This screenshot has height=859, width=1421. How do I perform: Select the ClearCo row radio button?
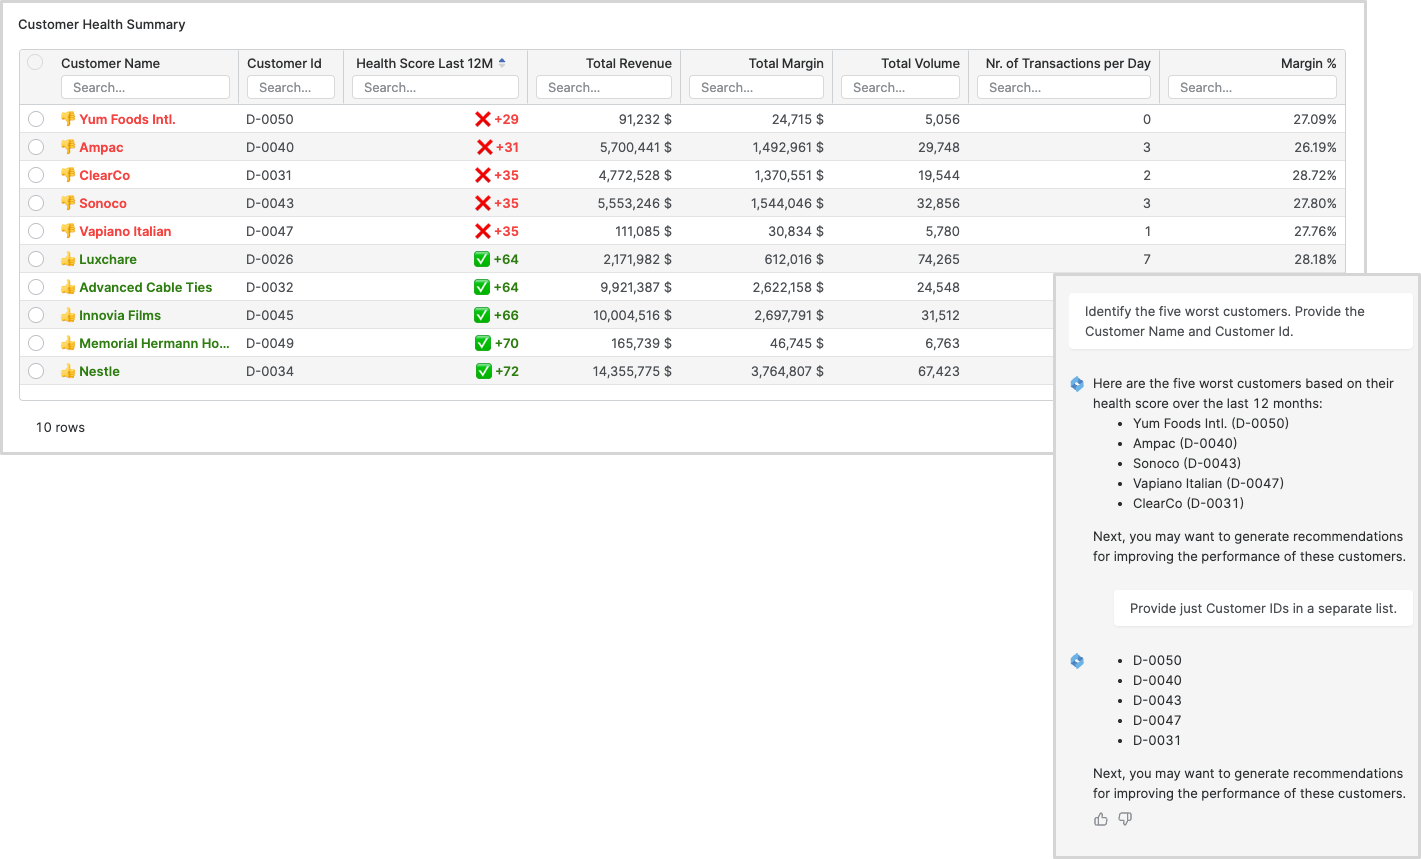click(x=36, y=175)
